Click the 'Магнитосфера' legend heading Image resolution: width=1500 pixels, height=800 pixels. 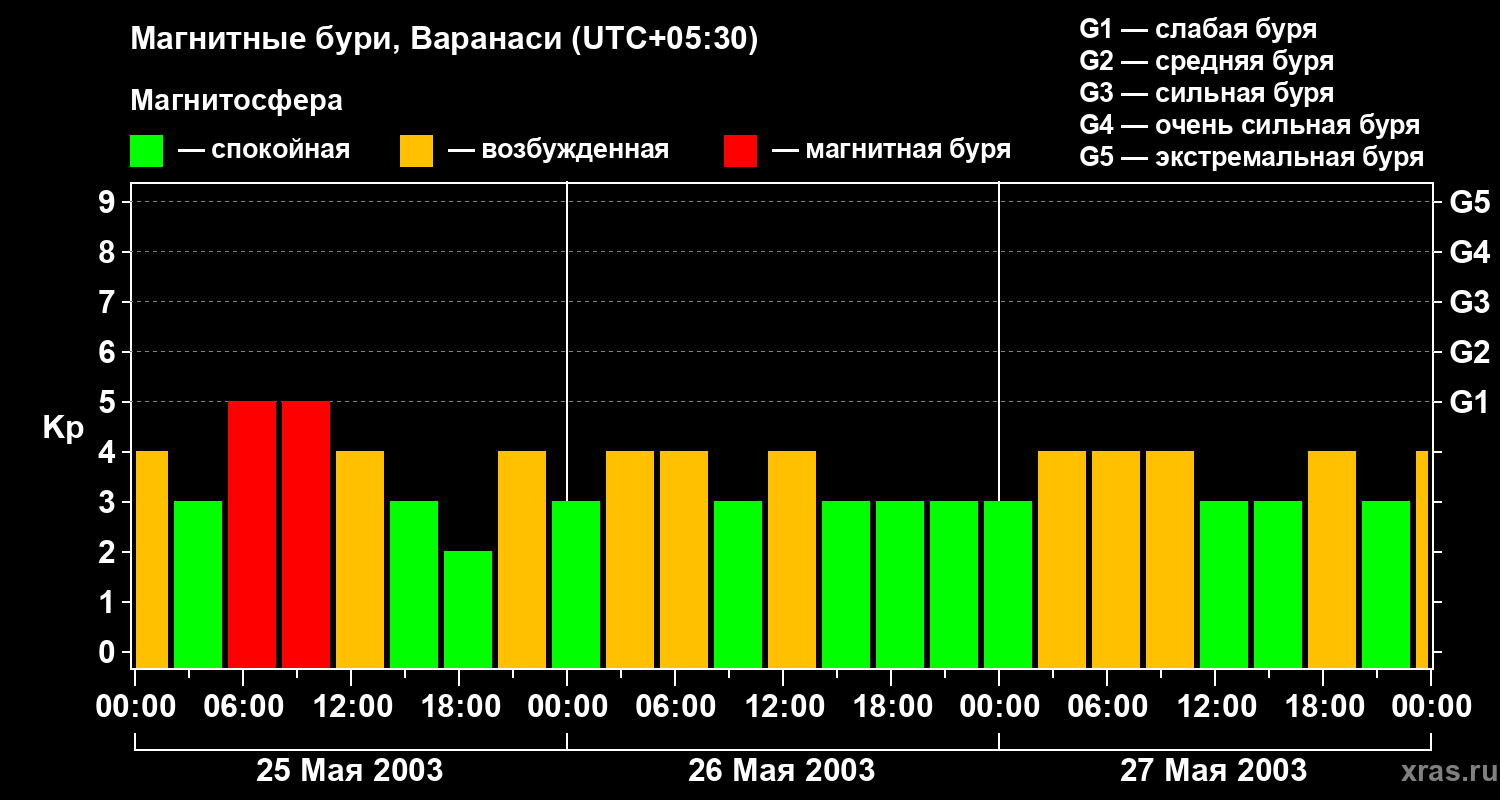pos(236,101)
